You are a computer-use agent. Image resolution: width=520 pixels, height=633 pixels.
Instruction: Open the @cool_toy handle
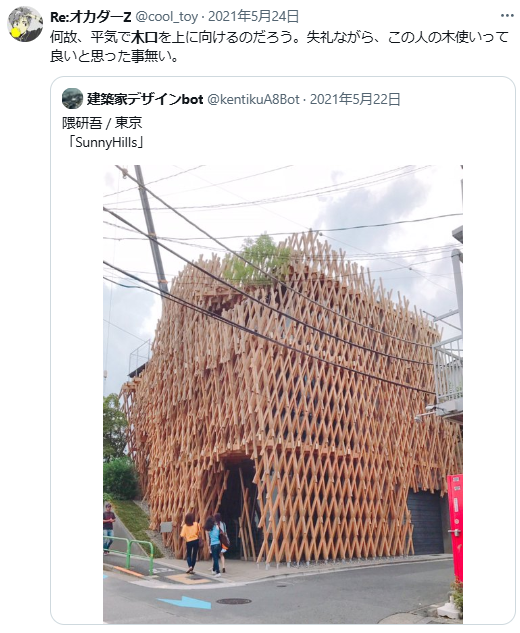166,17
